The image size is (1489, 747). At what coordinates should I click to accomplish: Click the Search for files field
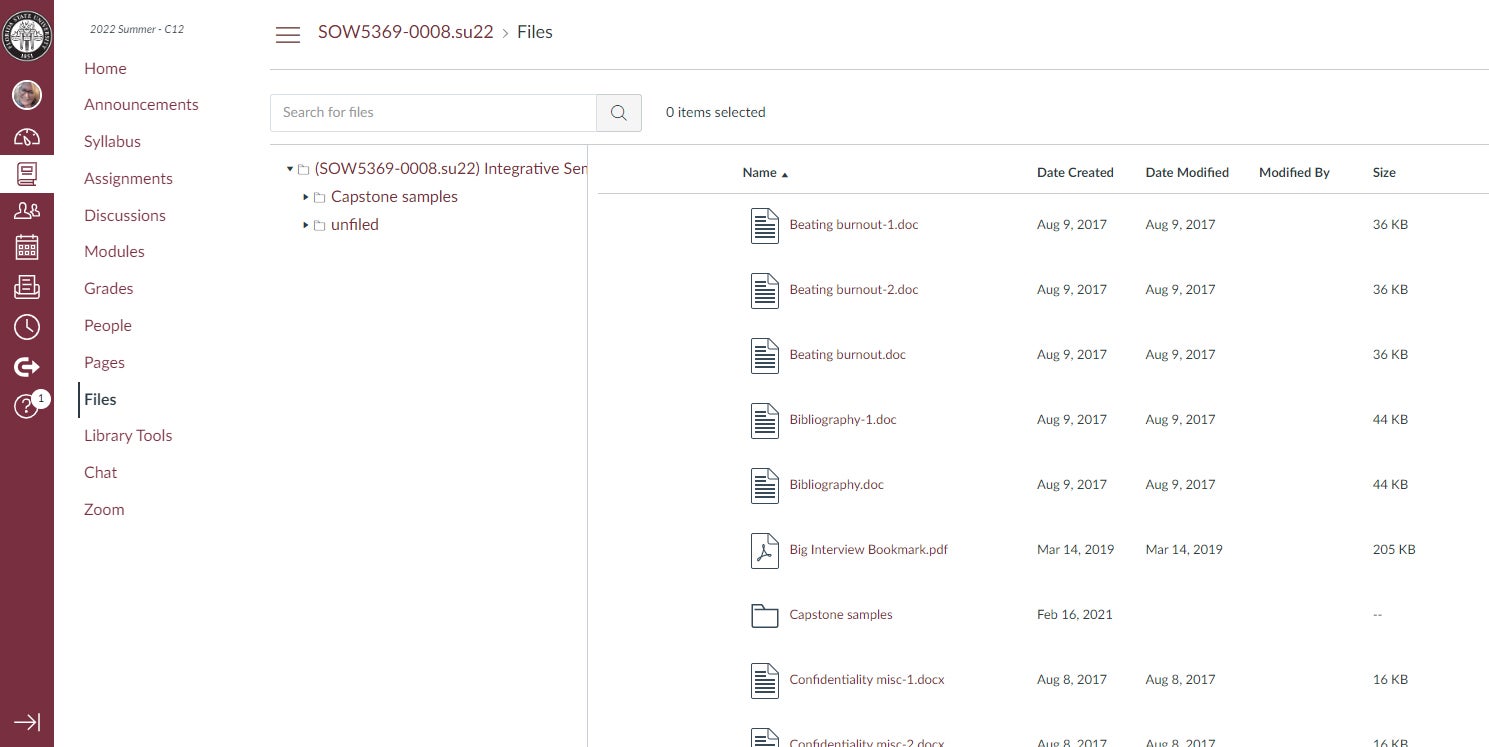(433, 113)
